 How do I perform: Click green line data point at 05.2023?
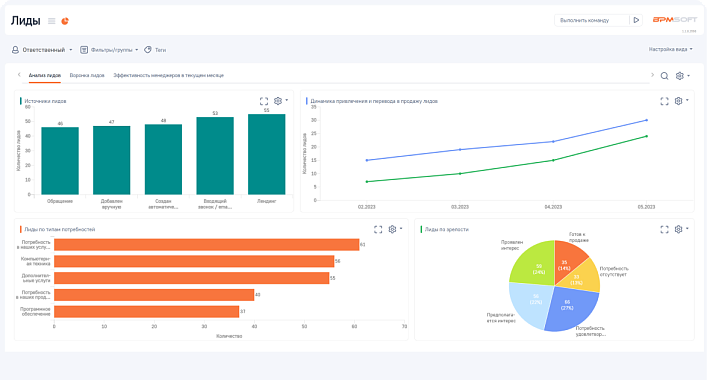tap(647, 136)
